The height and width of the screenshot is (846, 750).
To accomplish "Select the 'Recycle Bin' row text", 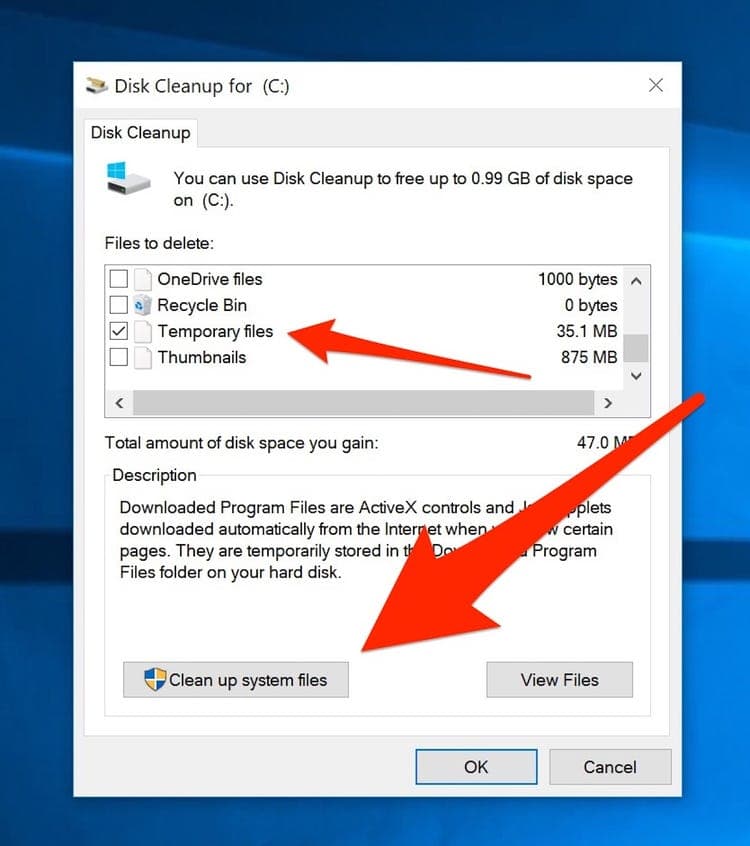I will tap(202, 305).
